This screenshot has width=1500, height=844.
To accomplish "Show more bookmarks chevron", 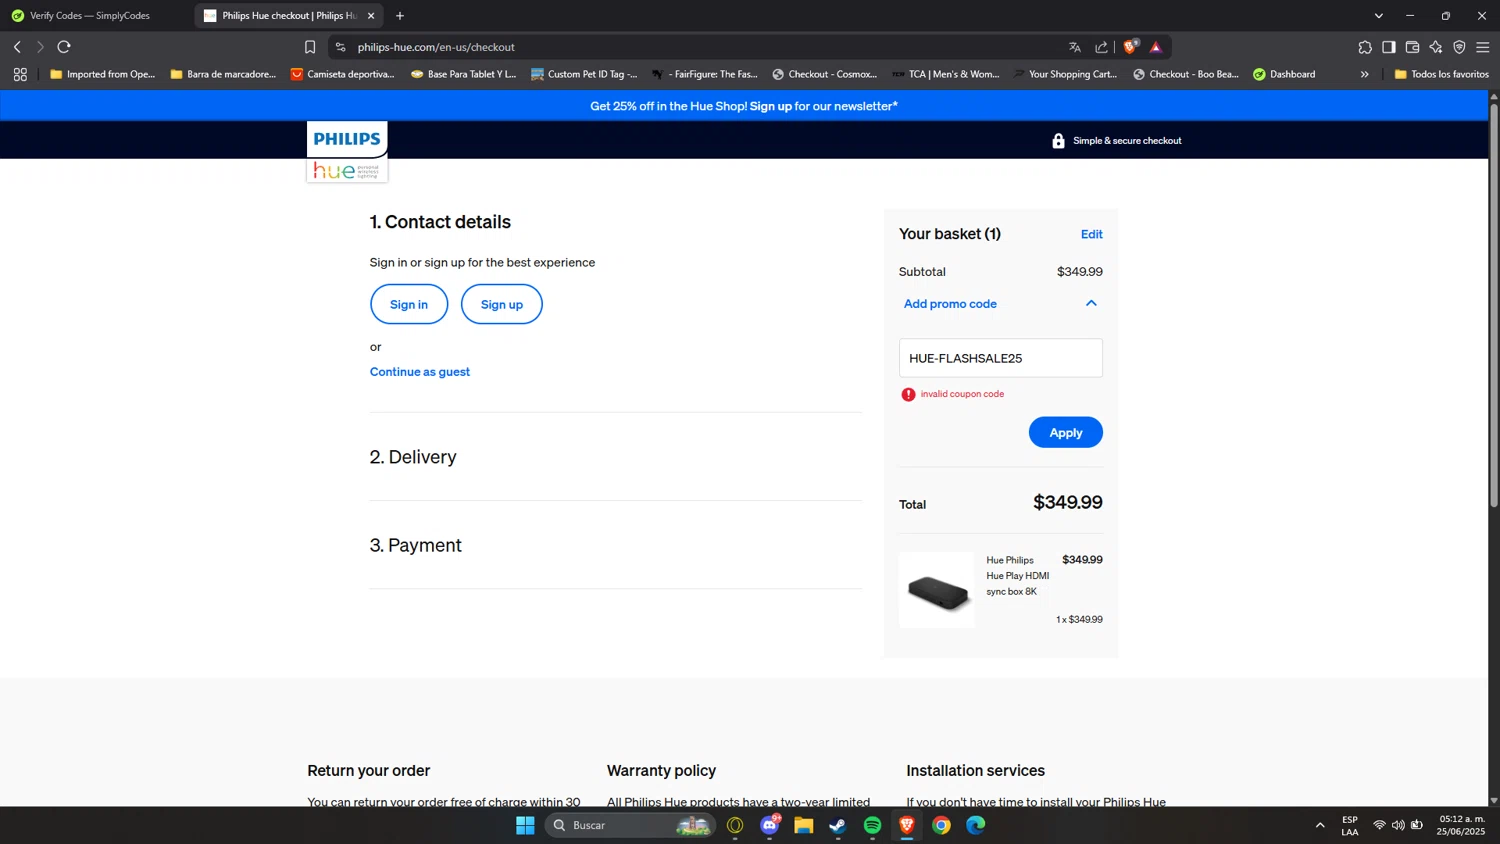I will pos(1364,74).
